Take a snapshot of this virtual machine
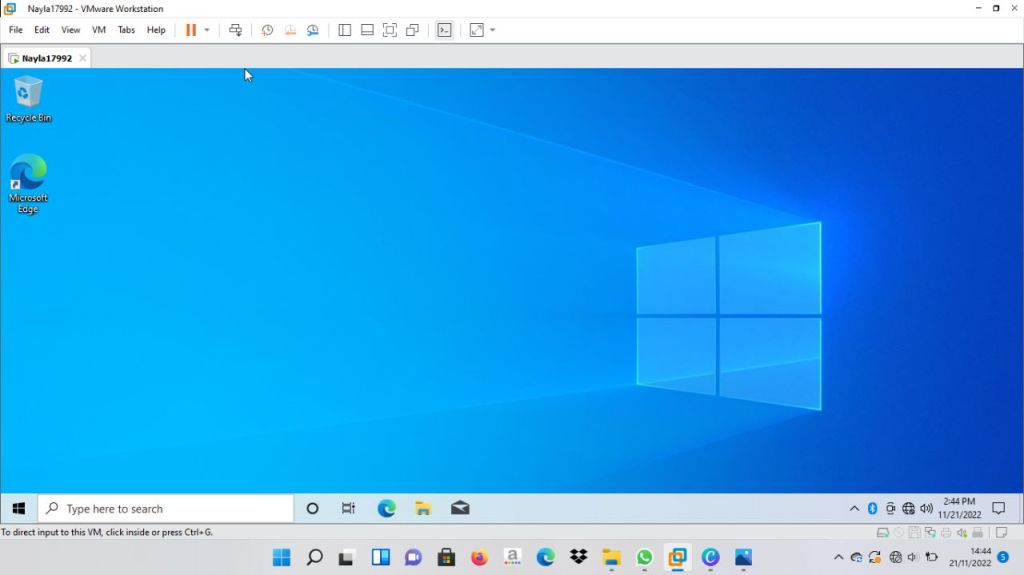This screenshot has width=1024, height=575. pyautogui.click(x=267, y=30)
